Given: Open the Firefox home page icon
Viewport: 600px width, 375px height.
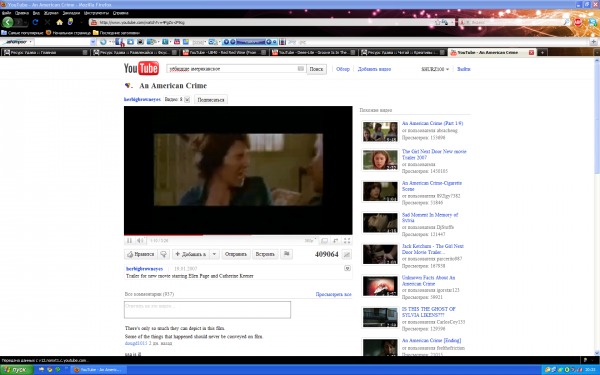Looking at the screenshot, I should pos(59,22).
